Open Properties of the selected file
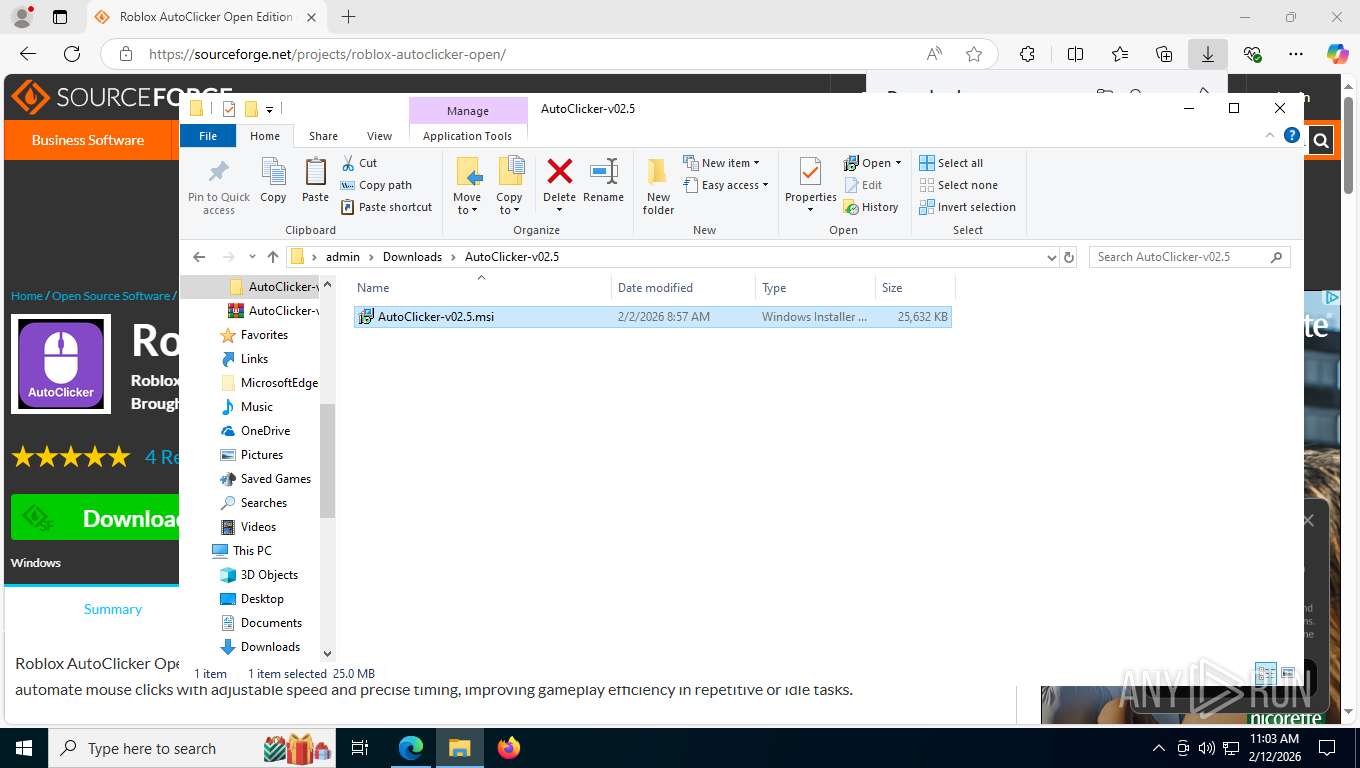This screenshot has height=768, width=1360. click(x=810, y=186)
